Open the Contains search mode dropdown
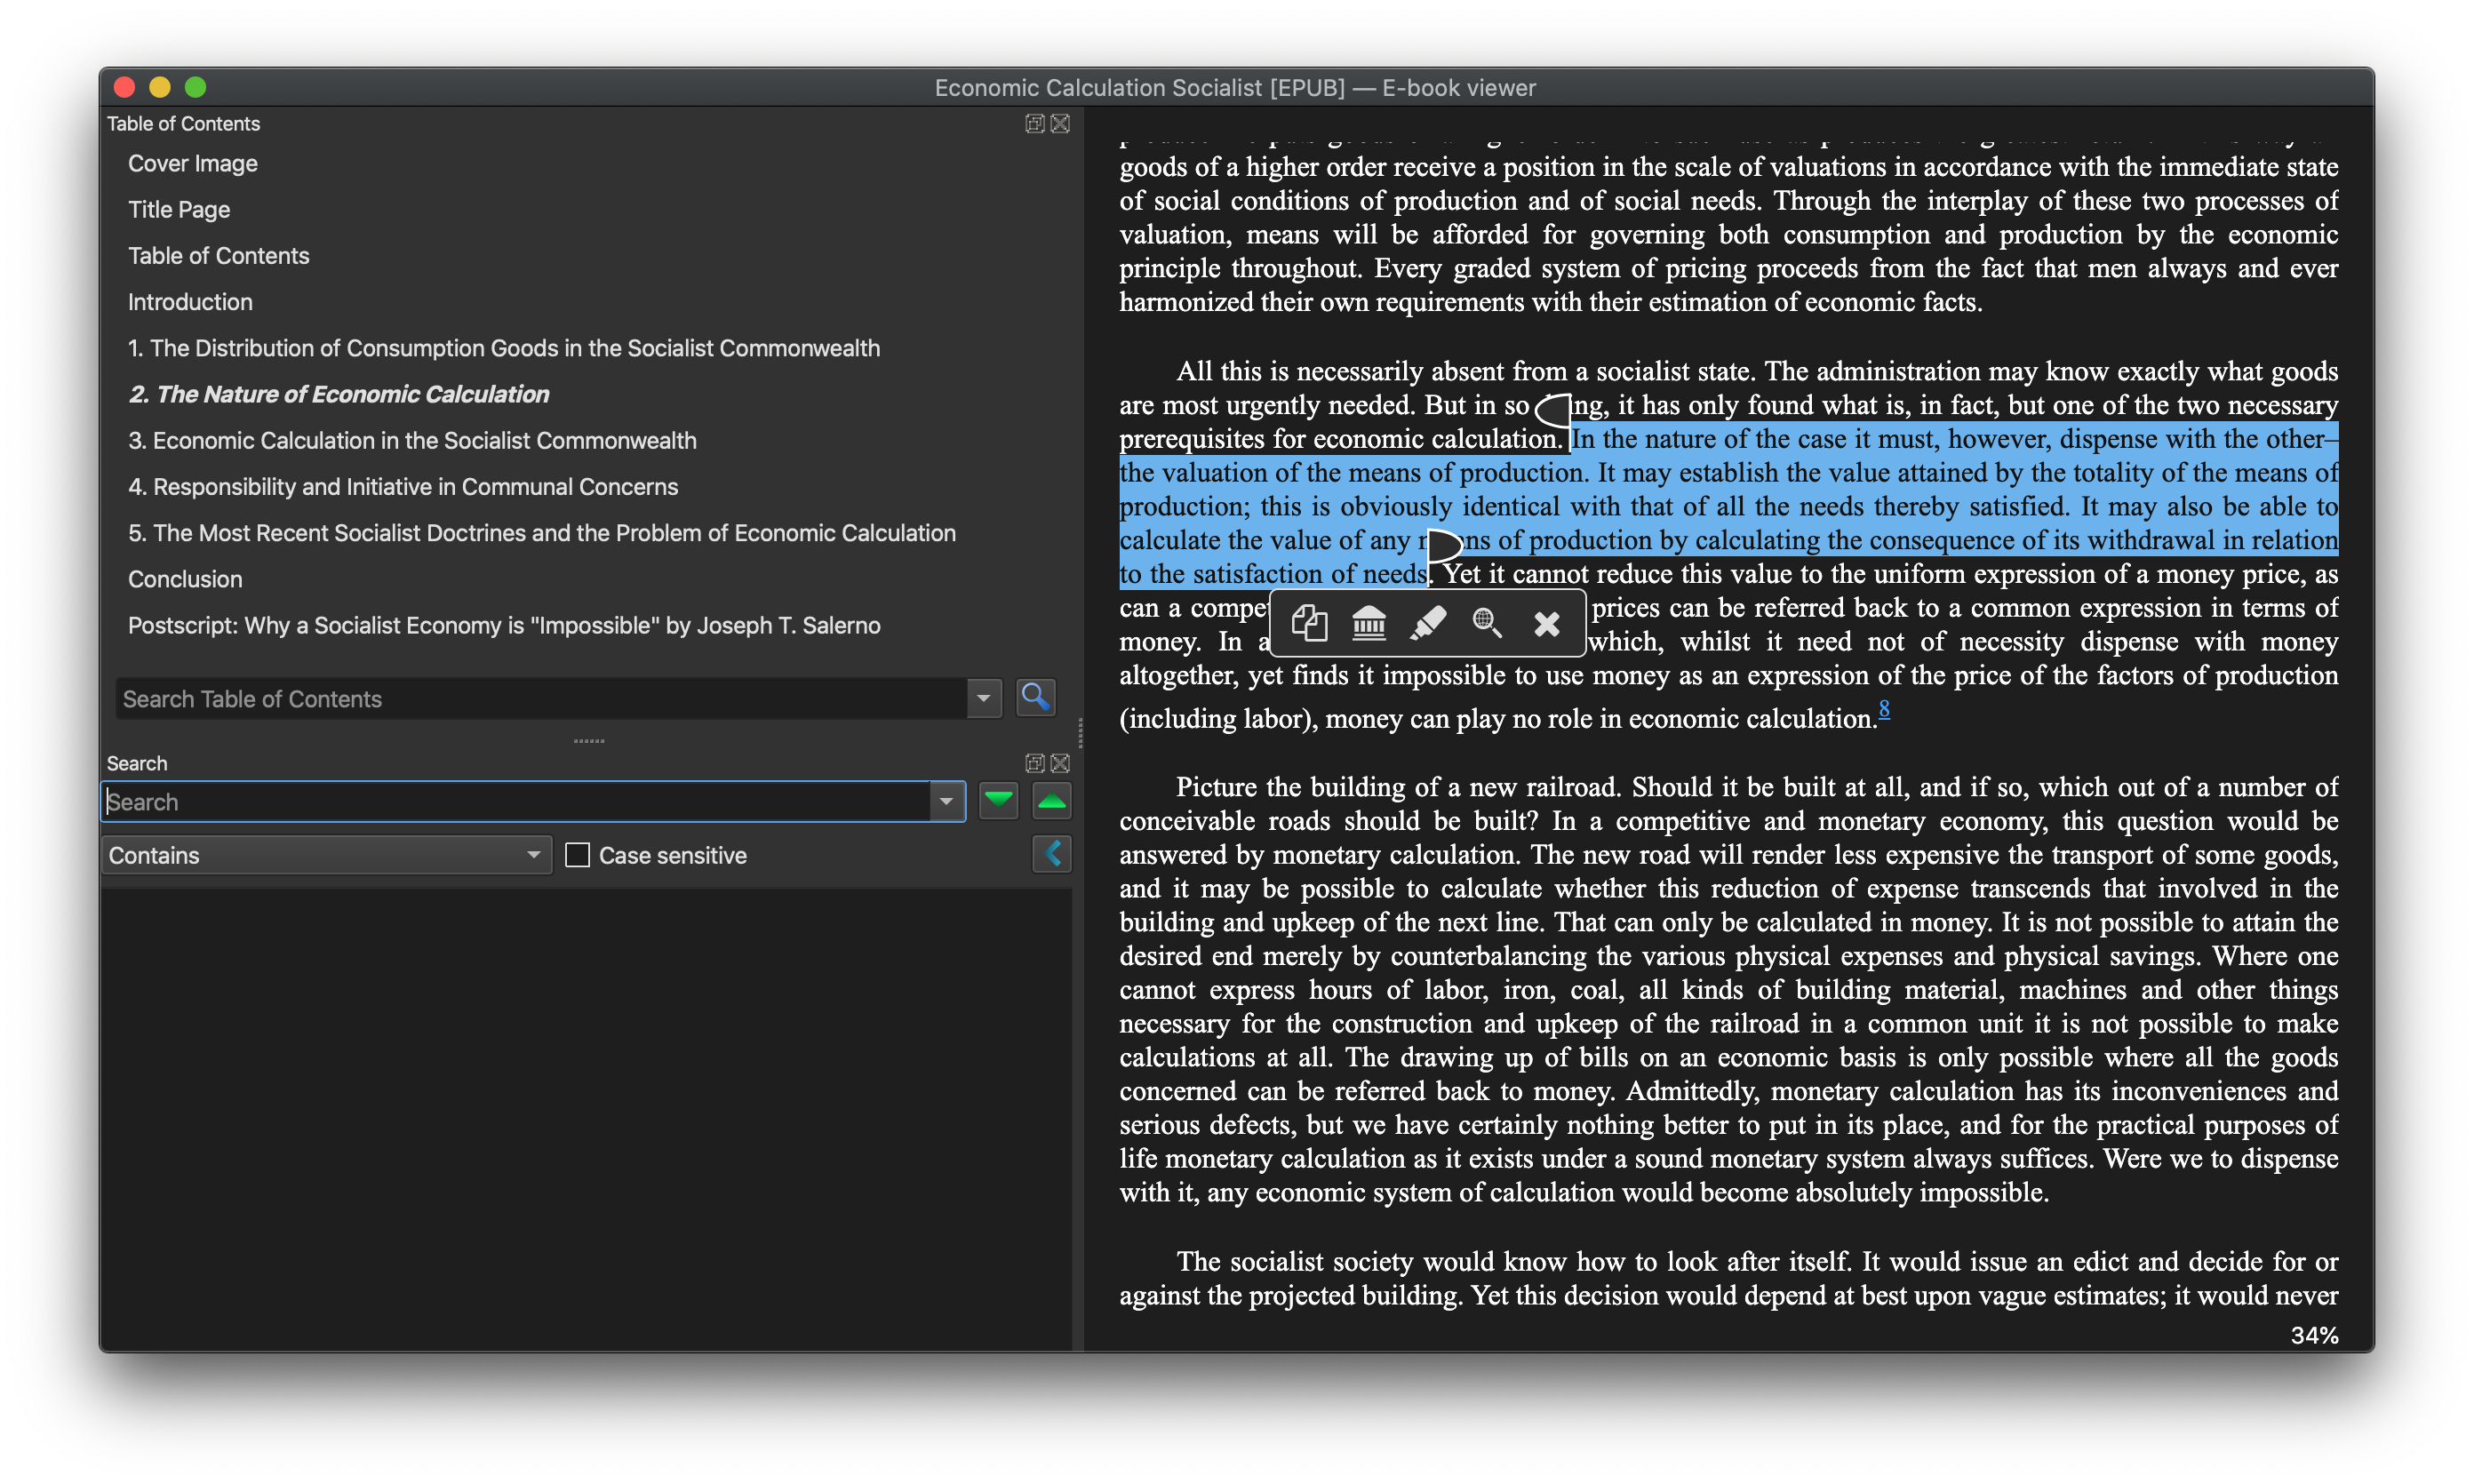 tap(326, 855)
